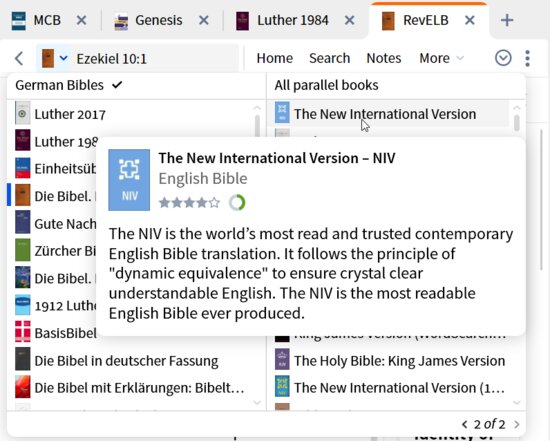
Task: Click the 1912 Luther cover icon
Action: pos(23,305)
